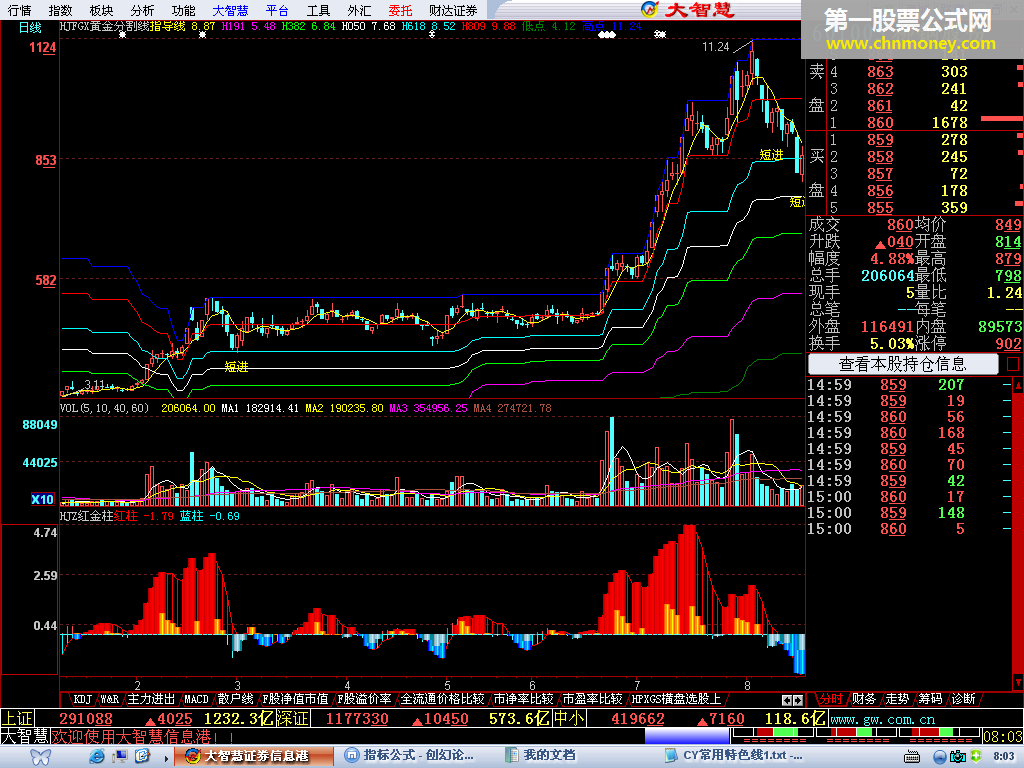Open the 指数 menu
This screenshot has height=768, width=1024.
pos(60,10)
